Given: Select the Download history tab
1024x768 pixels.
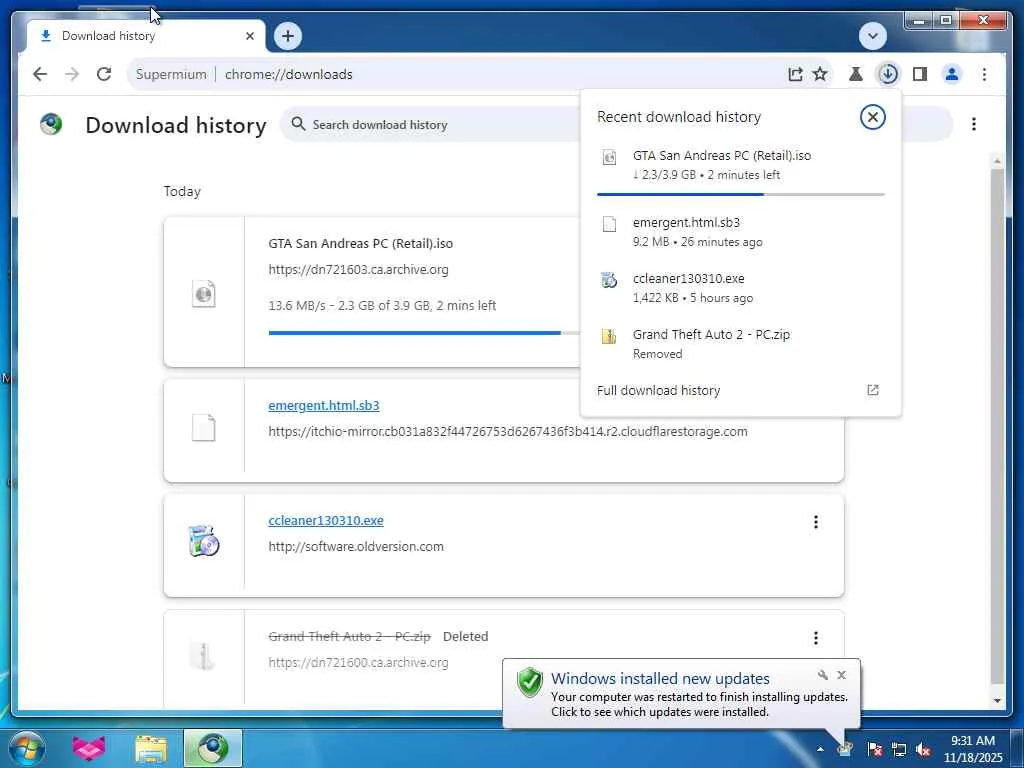Looking at the screenshot, I should 146,36.
